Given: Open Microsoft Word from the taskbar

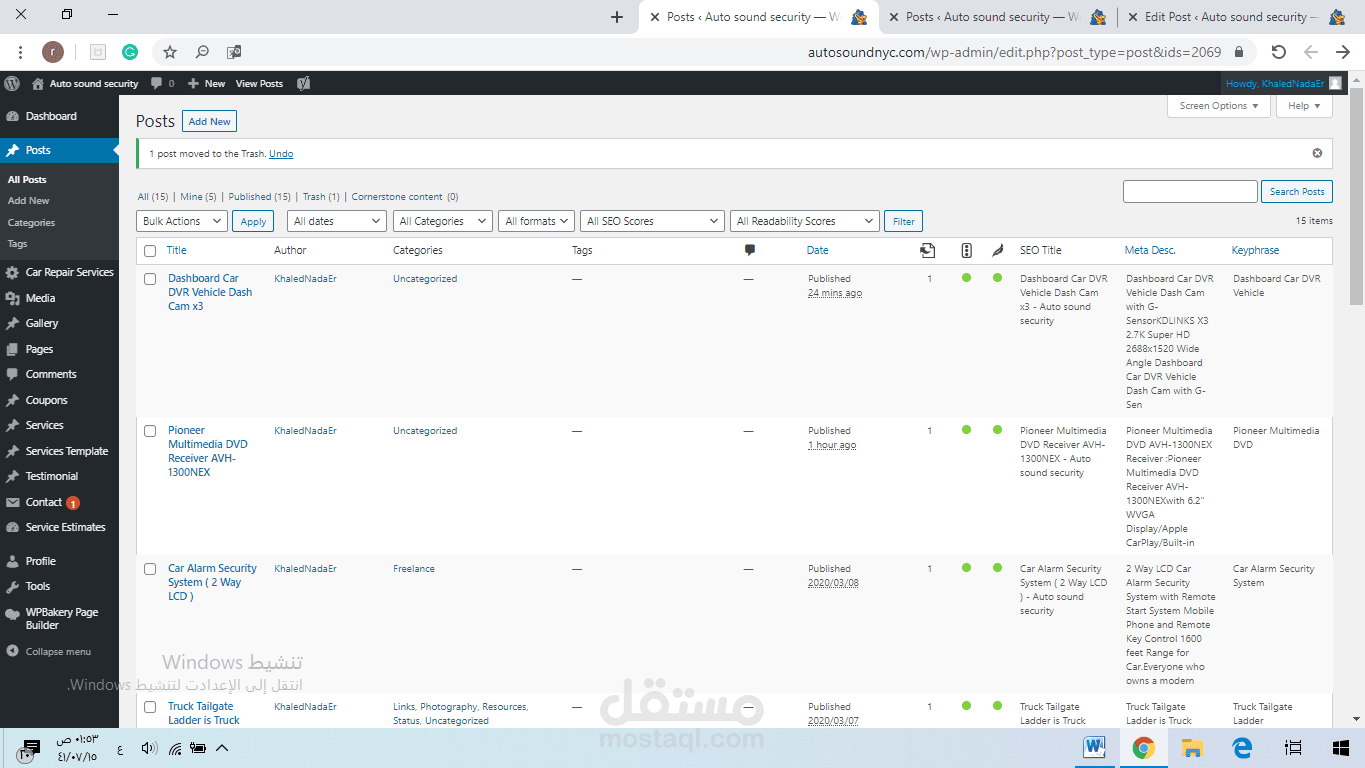Looking at the screenshot, I should (x=1095, y=747).
